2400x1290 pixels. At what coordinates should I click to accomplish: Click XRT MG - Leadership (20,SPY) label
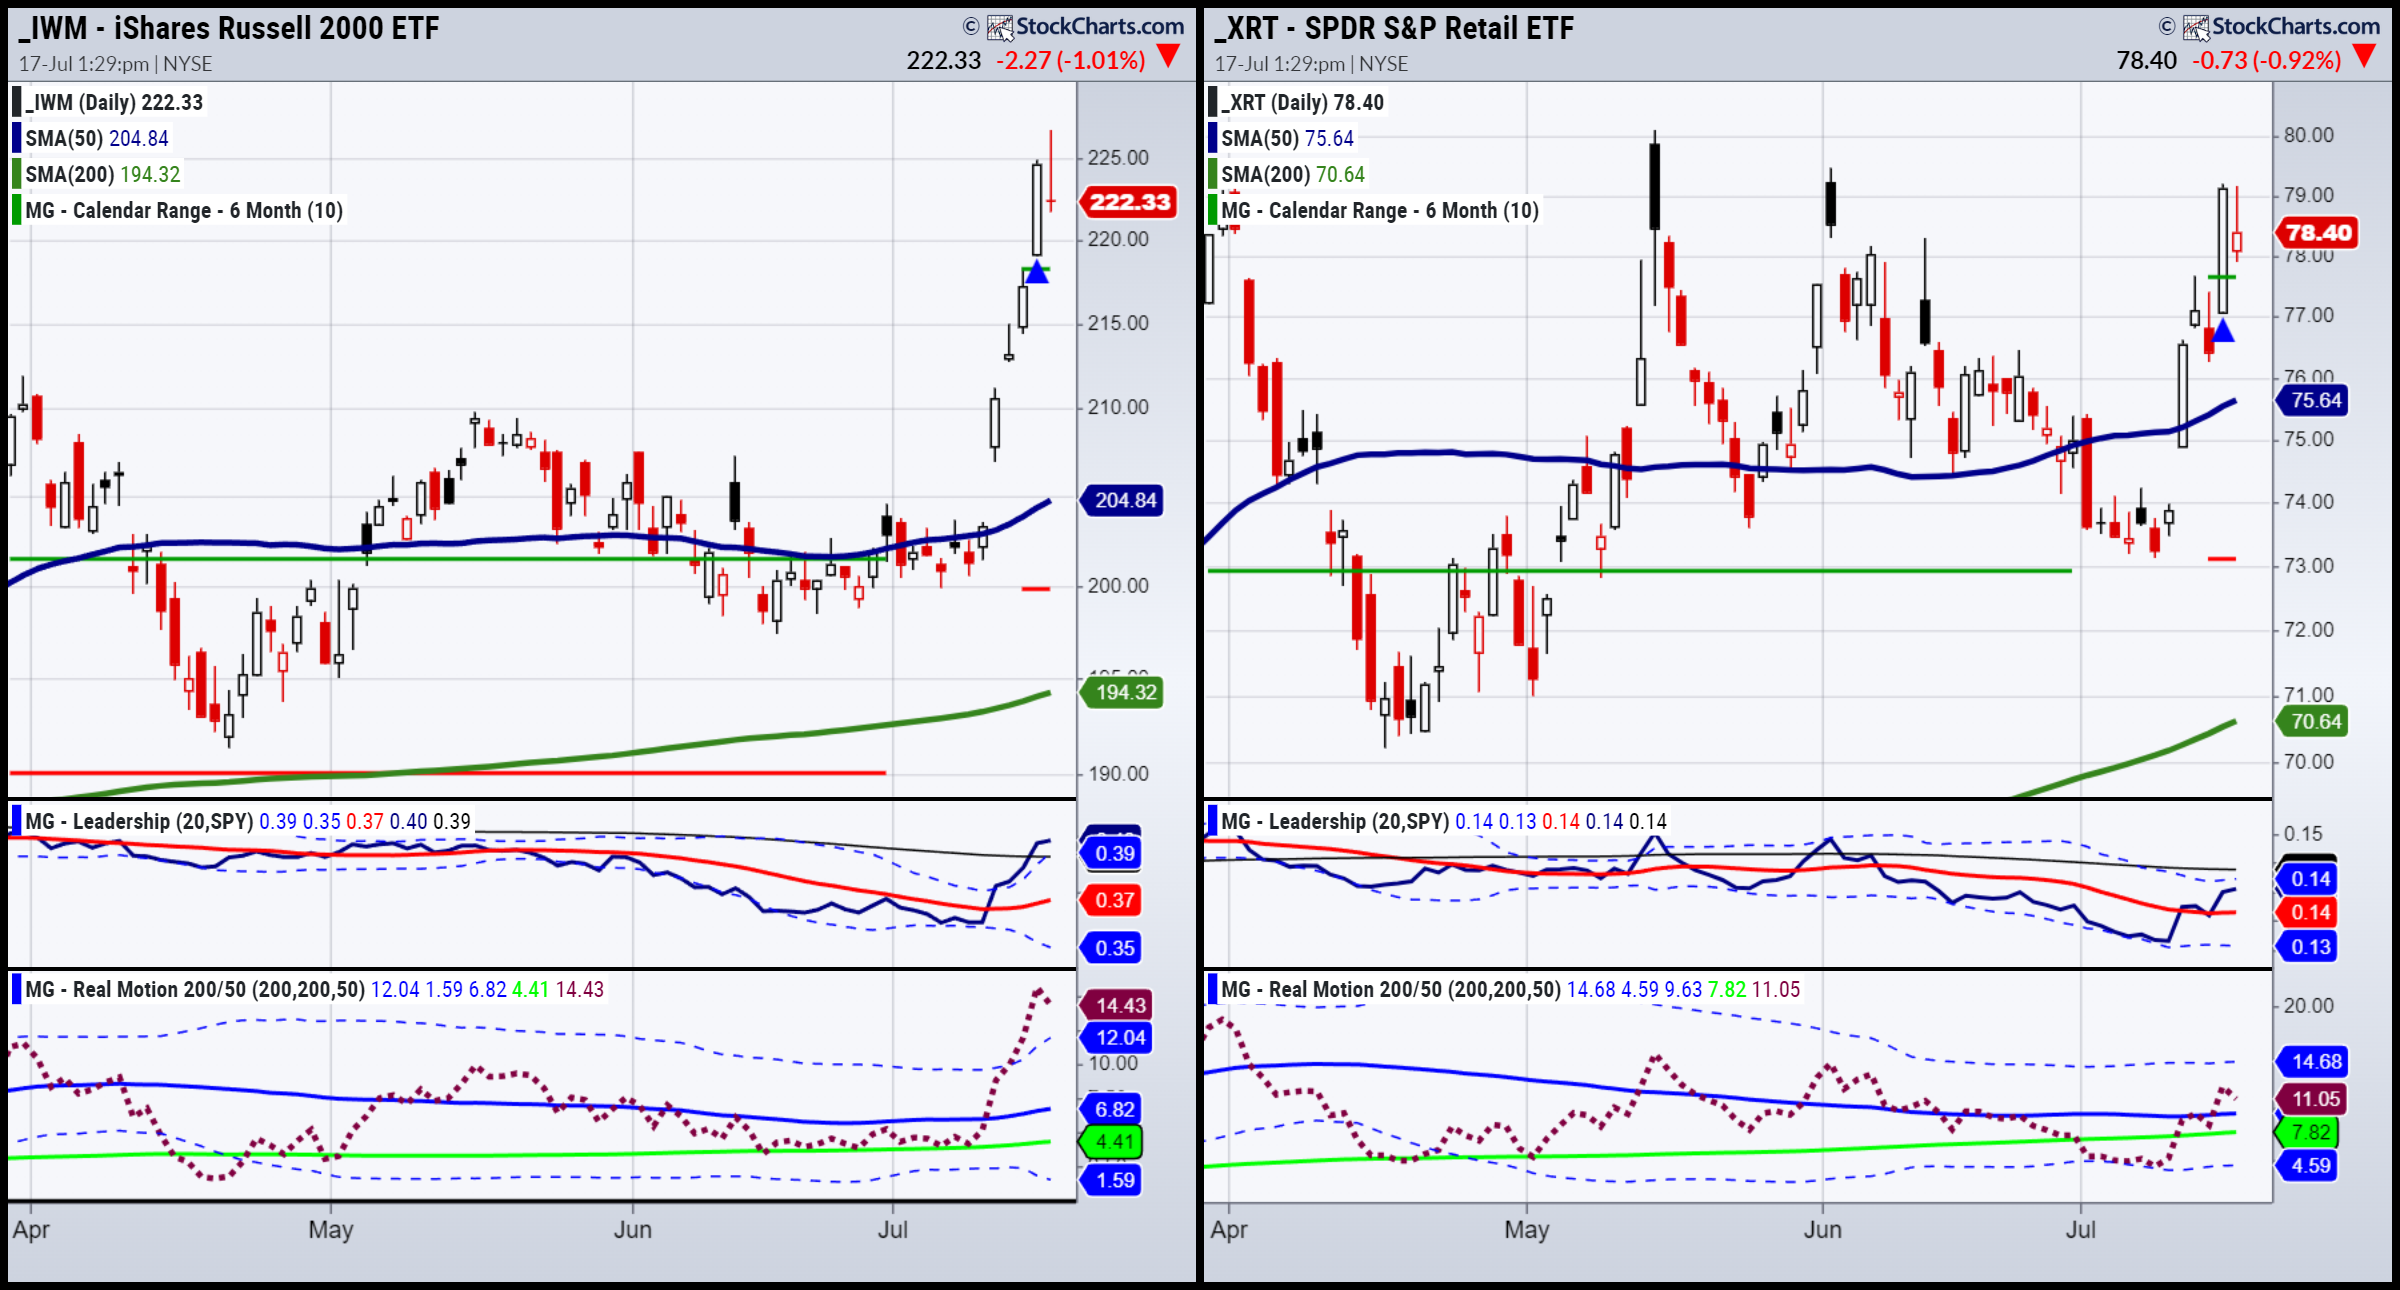(x=1335, y=821)
